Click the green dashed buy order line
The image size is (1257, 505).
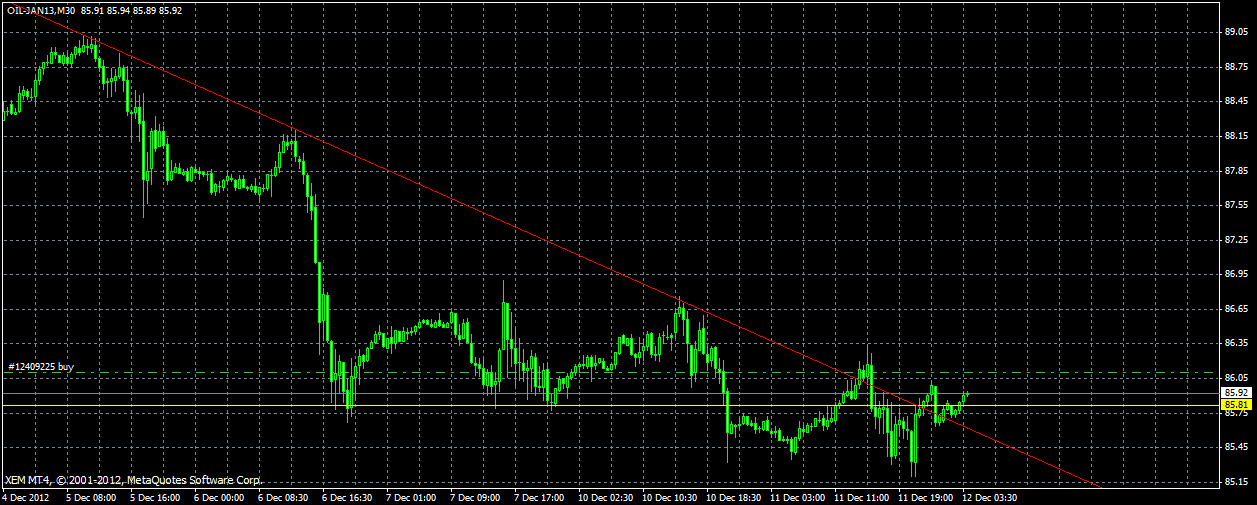pyautogui.click(x=610, y=373)
